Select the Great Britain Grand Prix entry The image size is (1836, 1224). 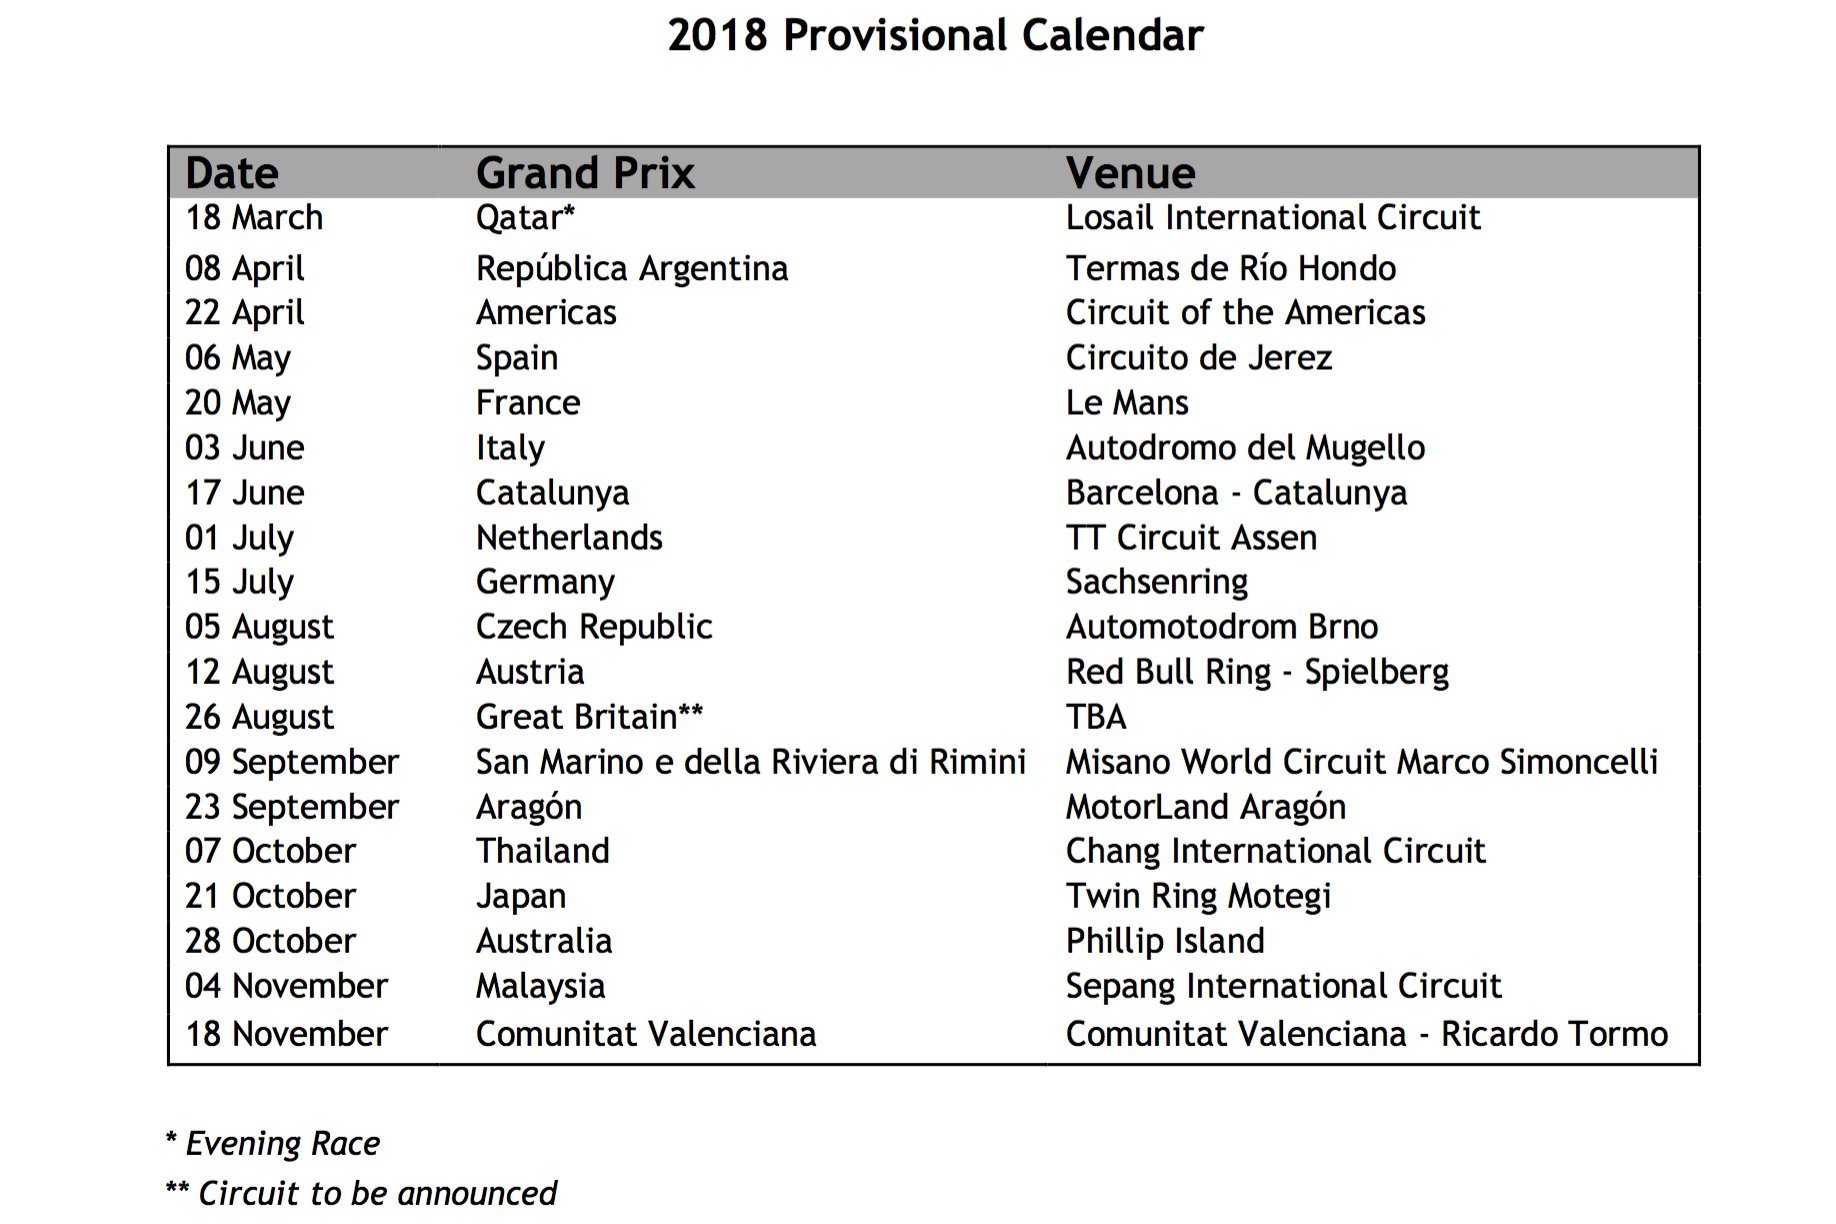589,717
